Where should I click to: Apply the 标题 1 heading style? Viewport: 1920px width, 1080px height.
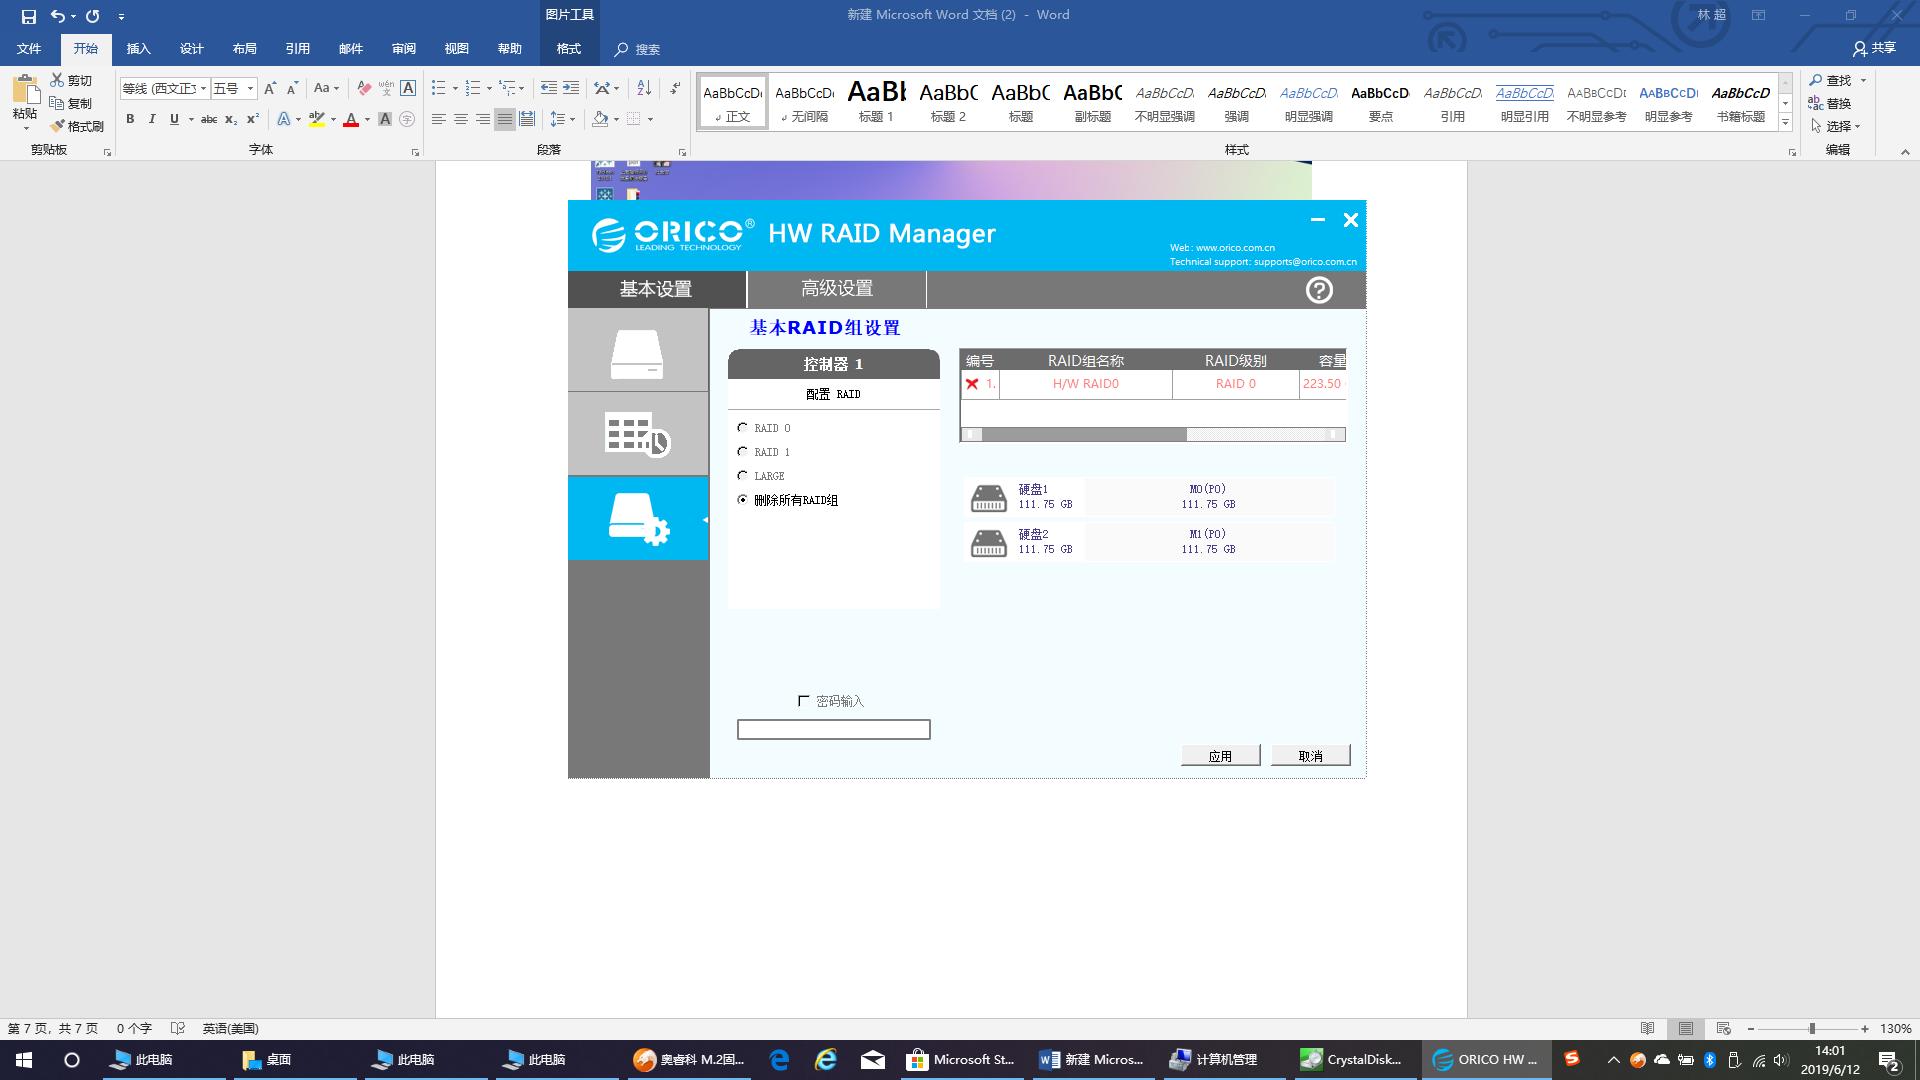coord(876,101)
